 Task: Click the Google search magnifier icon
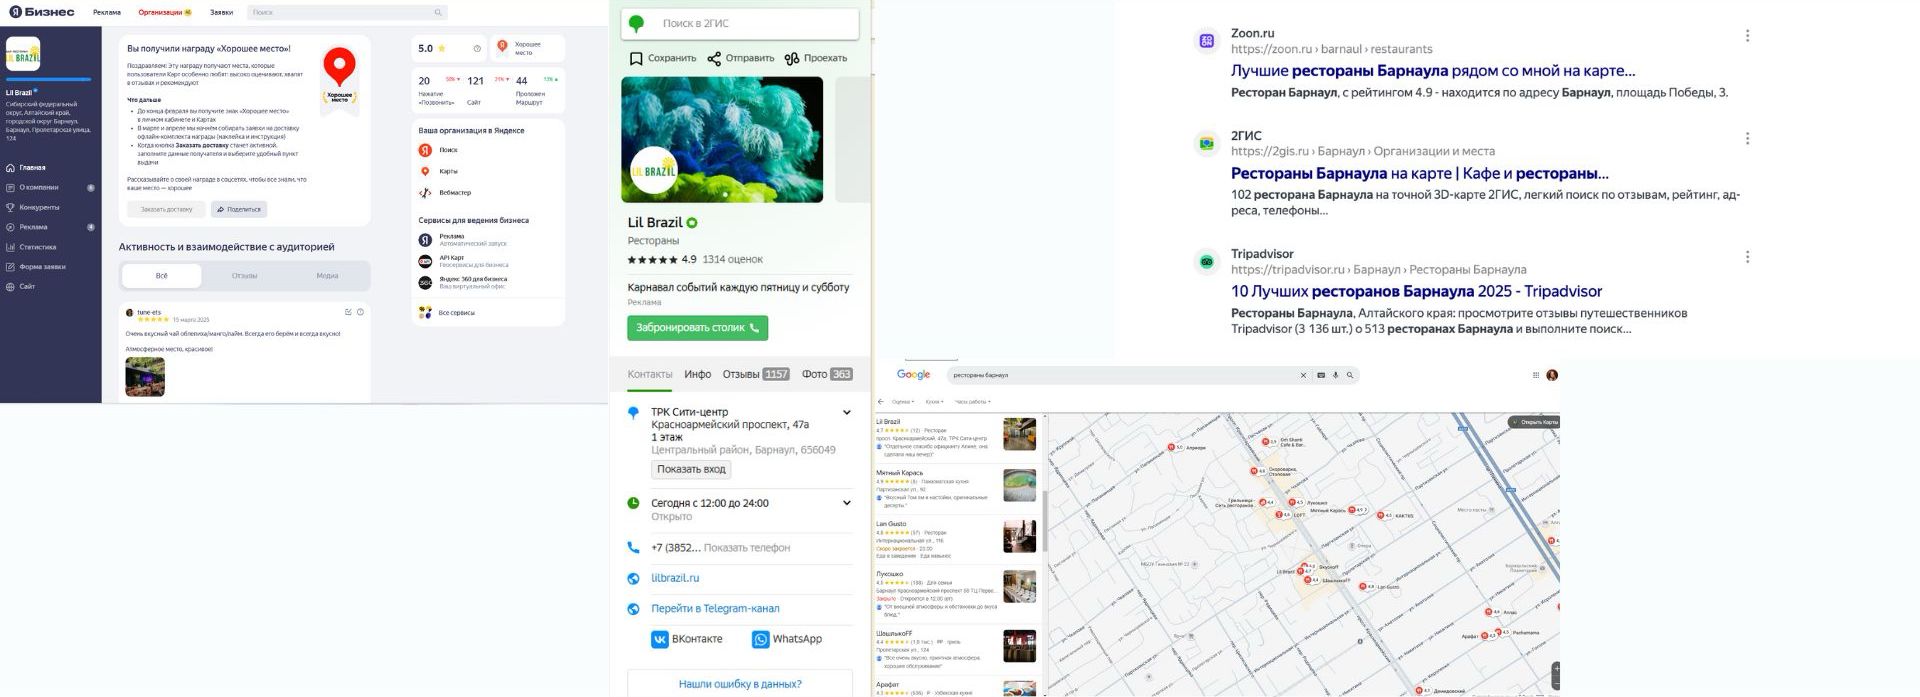click(1350, 375)
